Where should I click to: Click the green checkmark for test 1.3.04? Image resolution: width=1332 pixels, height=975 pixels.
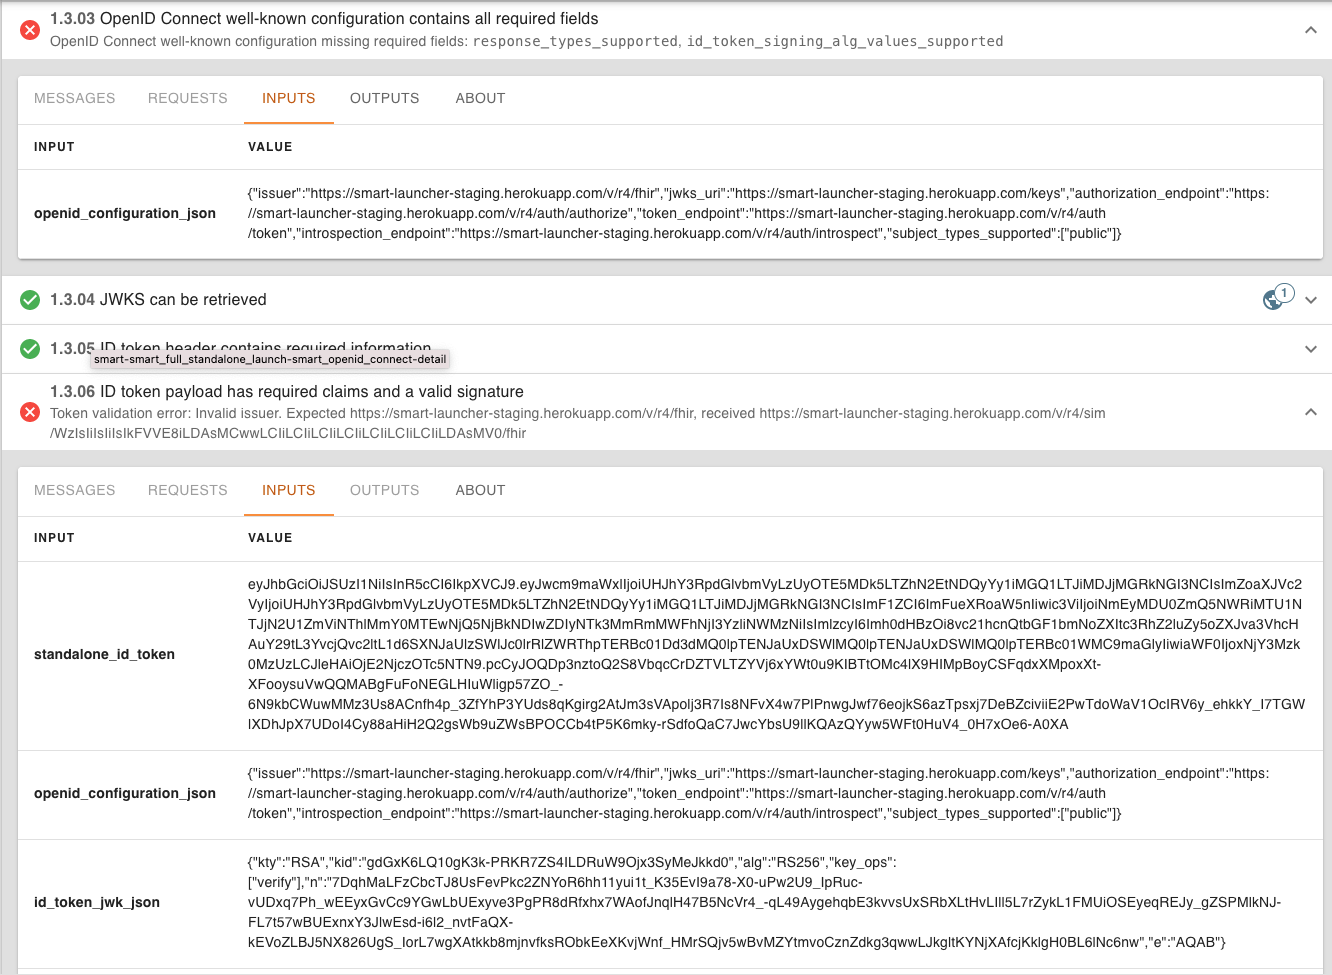[x=28, y=299]
